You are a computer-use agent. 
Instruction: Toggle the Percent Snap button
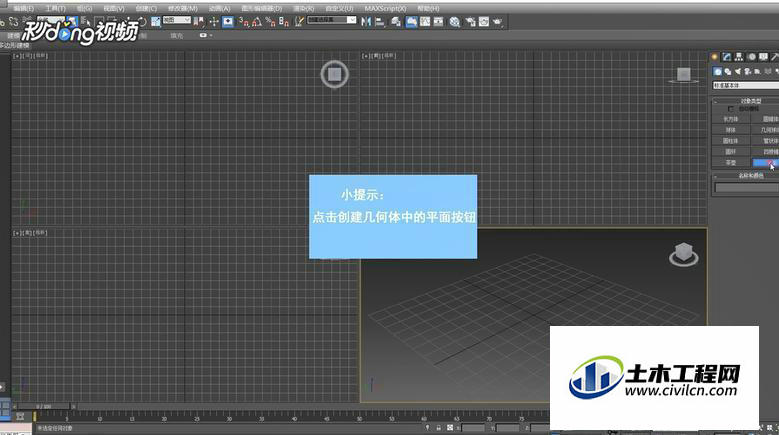click(x=271, y=21)
